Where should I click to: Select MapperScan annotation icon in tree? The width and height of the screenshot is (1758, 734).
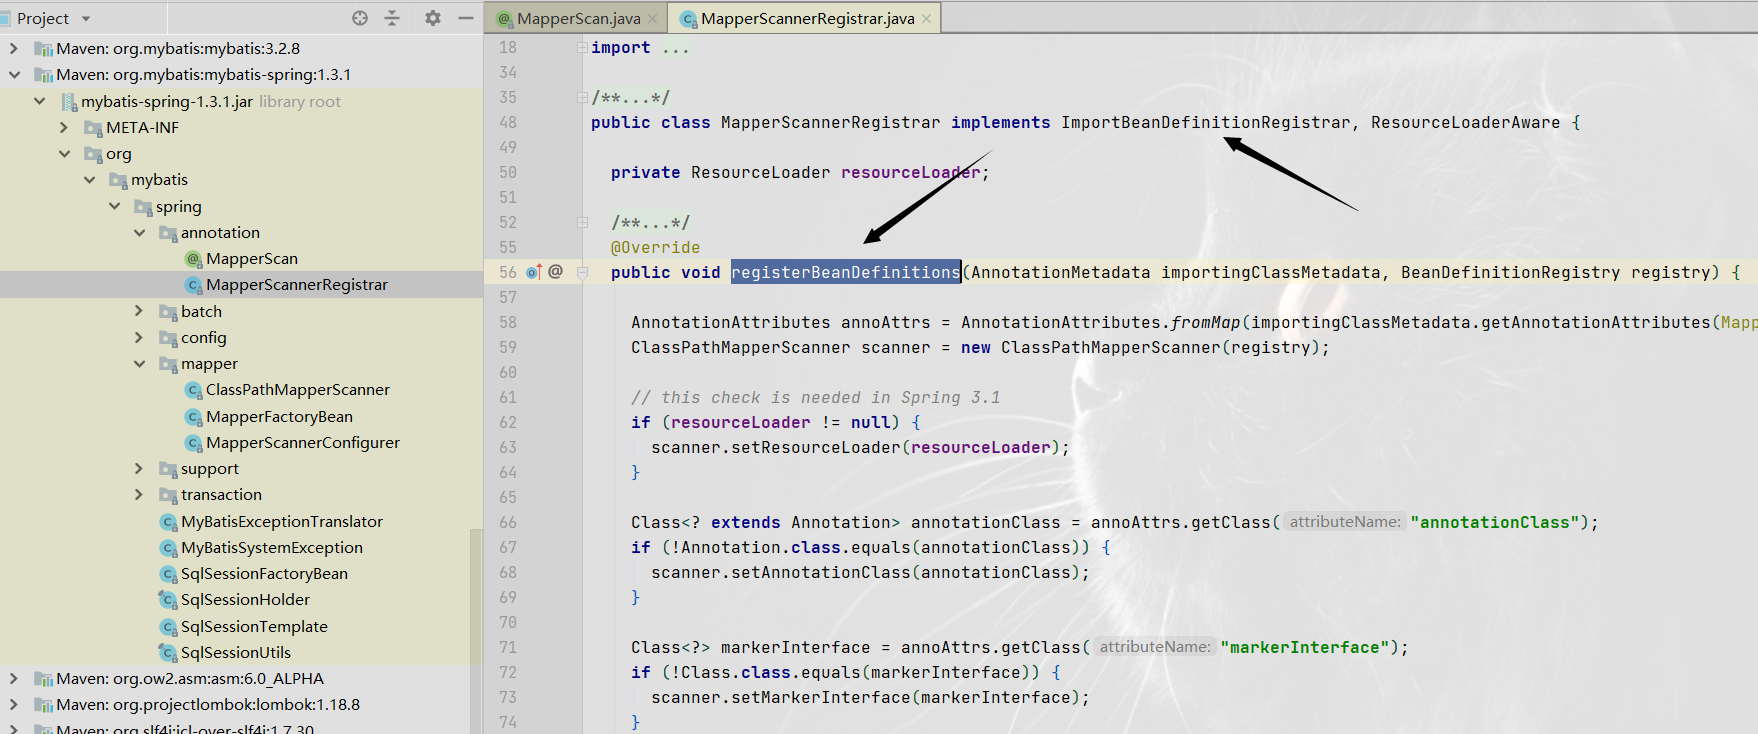point(194,259)
